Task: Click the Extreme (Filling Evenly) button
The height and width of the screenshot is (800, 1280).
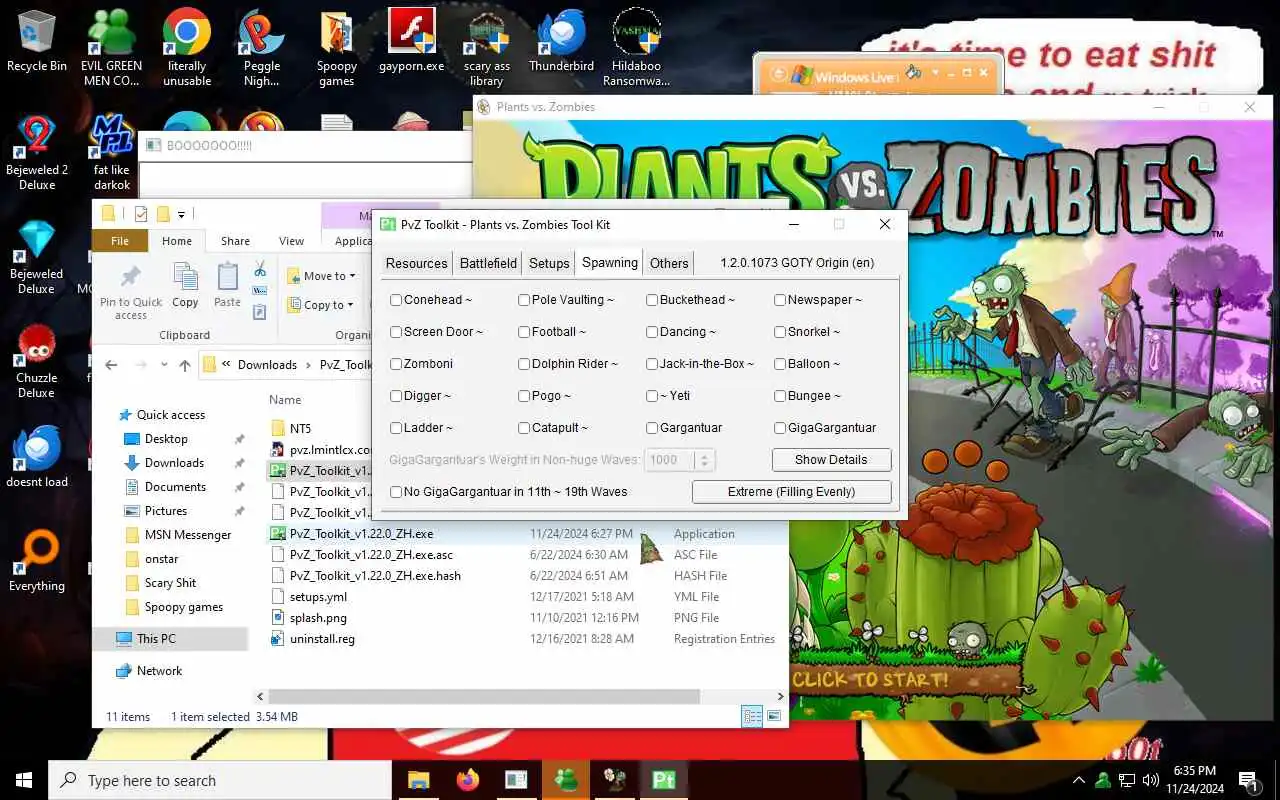Action: click(791, 492)
